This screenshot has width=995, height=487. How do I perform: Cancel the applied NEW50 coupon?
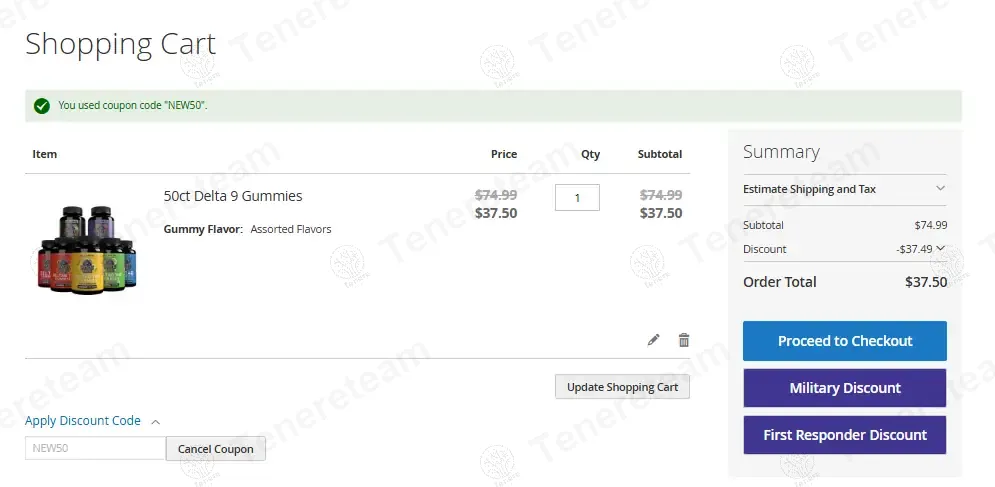[215, 449]
